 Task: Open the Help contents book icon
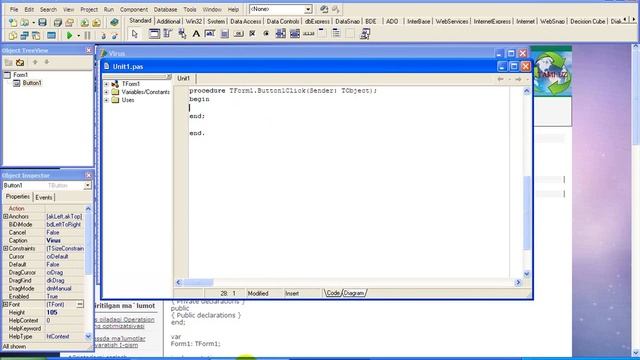click(x=114, y=22)
